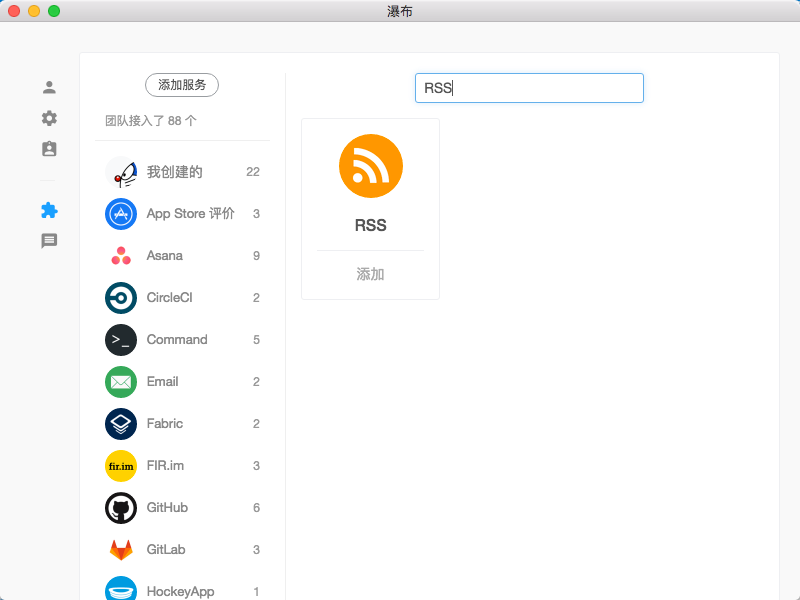The image size is (800, 600).
Task: Select Command in the service list
Action: (x=182, y=340)
